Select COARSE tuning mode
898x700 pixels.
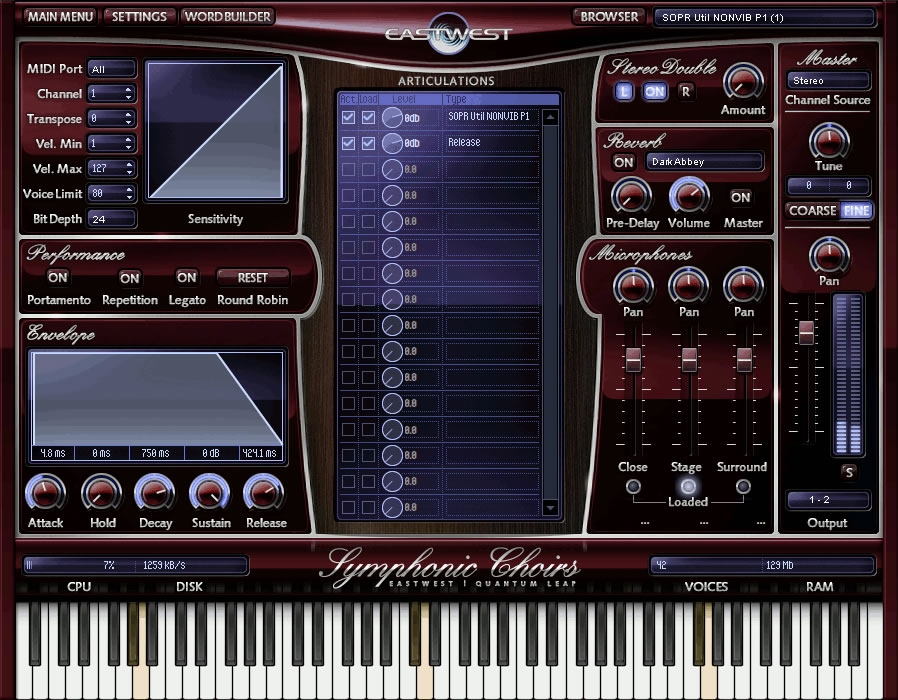click(813, 211)
